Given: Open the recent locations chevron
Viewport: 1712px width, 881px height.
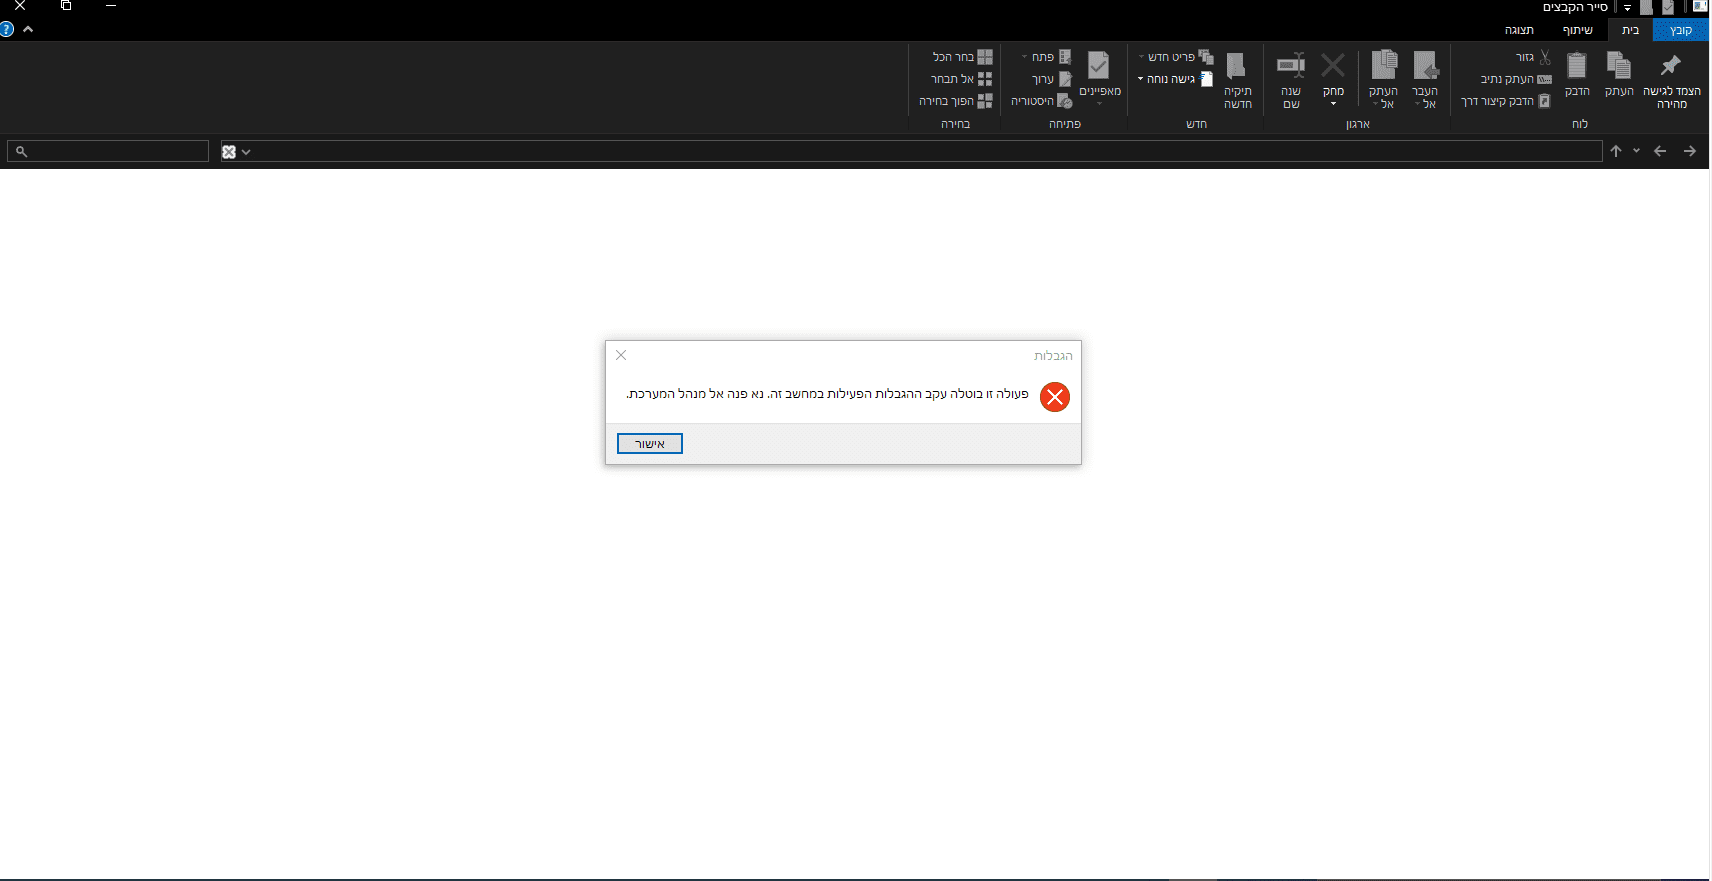Looking at the screenshot, I should pyautogui.click(x=1636, y=151).
